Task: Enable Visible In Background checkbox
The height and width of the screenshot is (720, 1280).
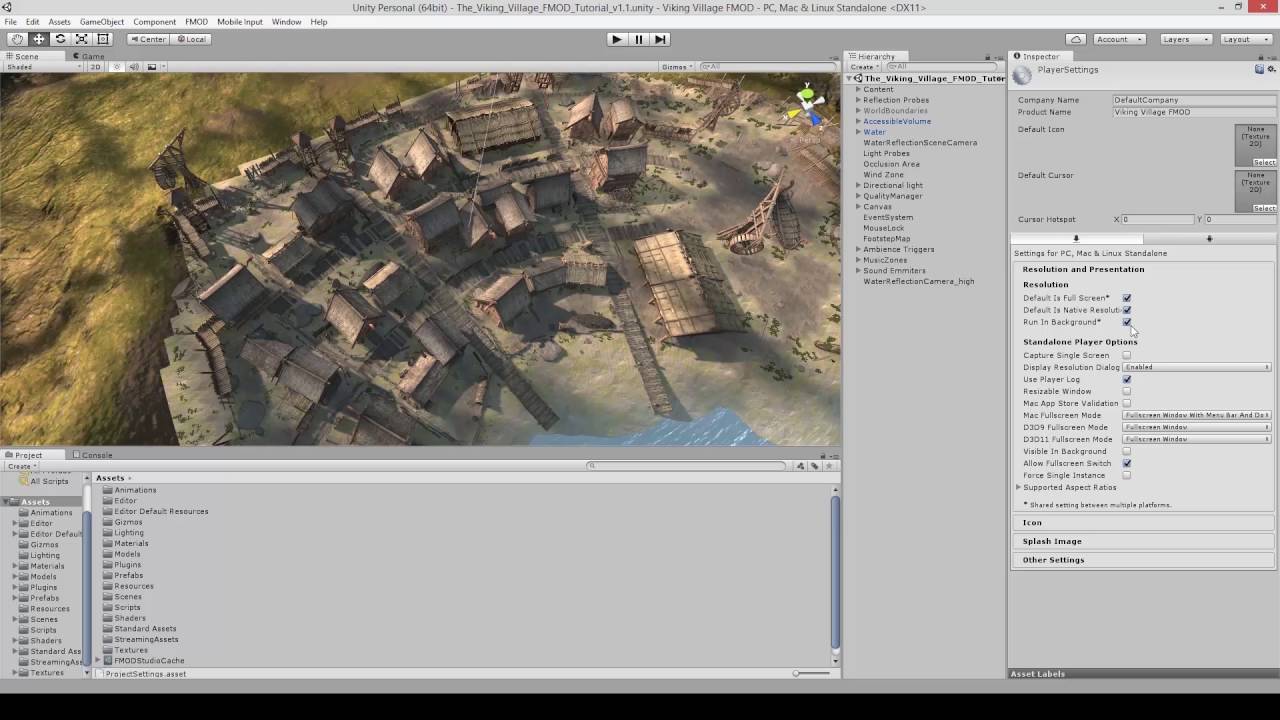Action: 1127,451
